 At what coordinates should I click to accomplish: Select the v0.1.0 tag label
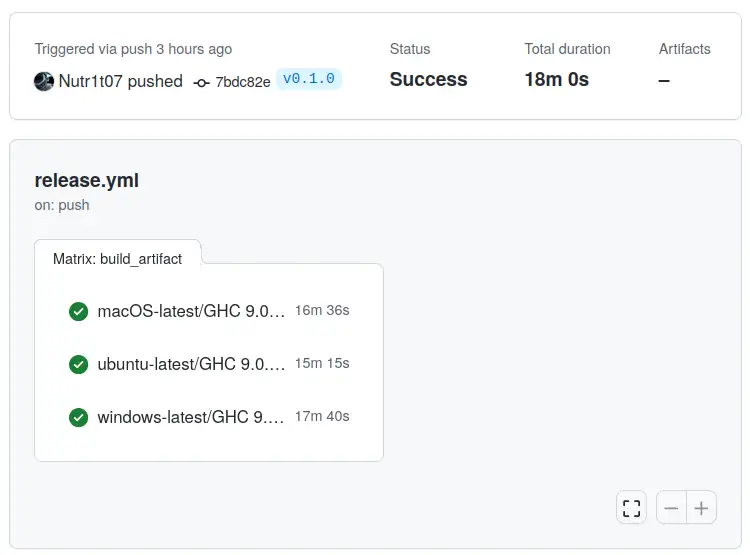pos(309,79)
